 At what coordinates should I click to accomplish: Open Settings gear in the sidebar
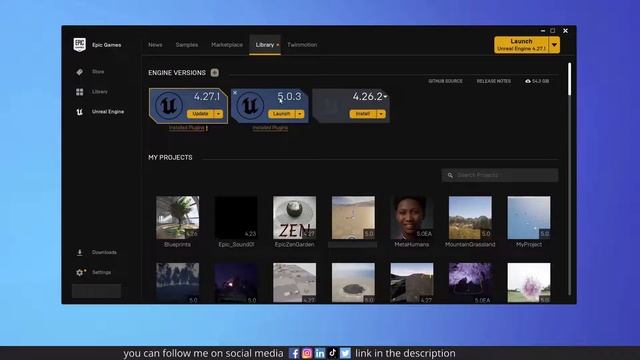pos(80,272)
